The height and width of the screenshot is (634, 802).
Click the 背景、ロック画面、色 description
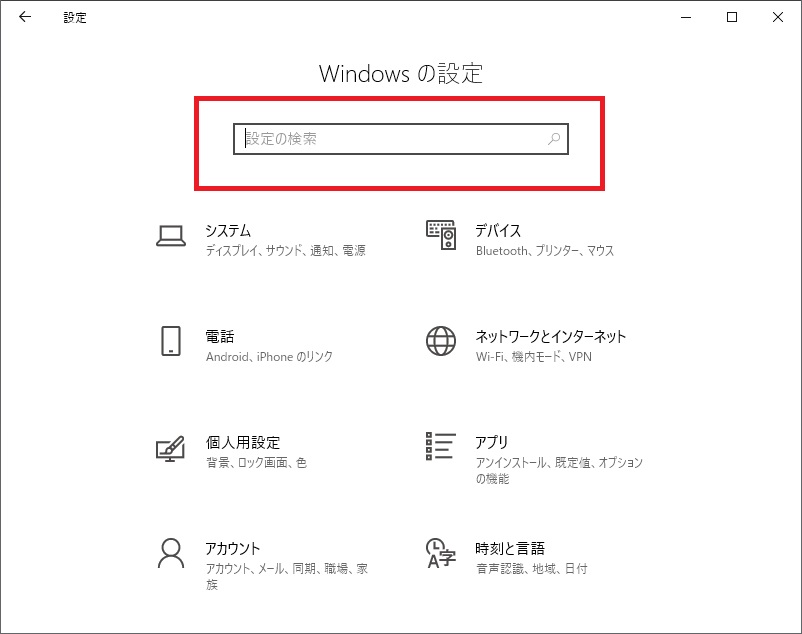click(256, 462)
